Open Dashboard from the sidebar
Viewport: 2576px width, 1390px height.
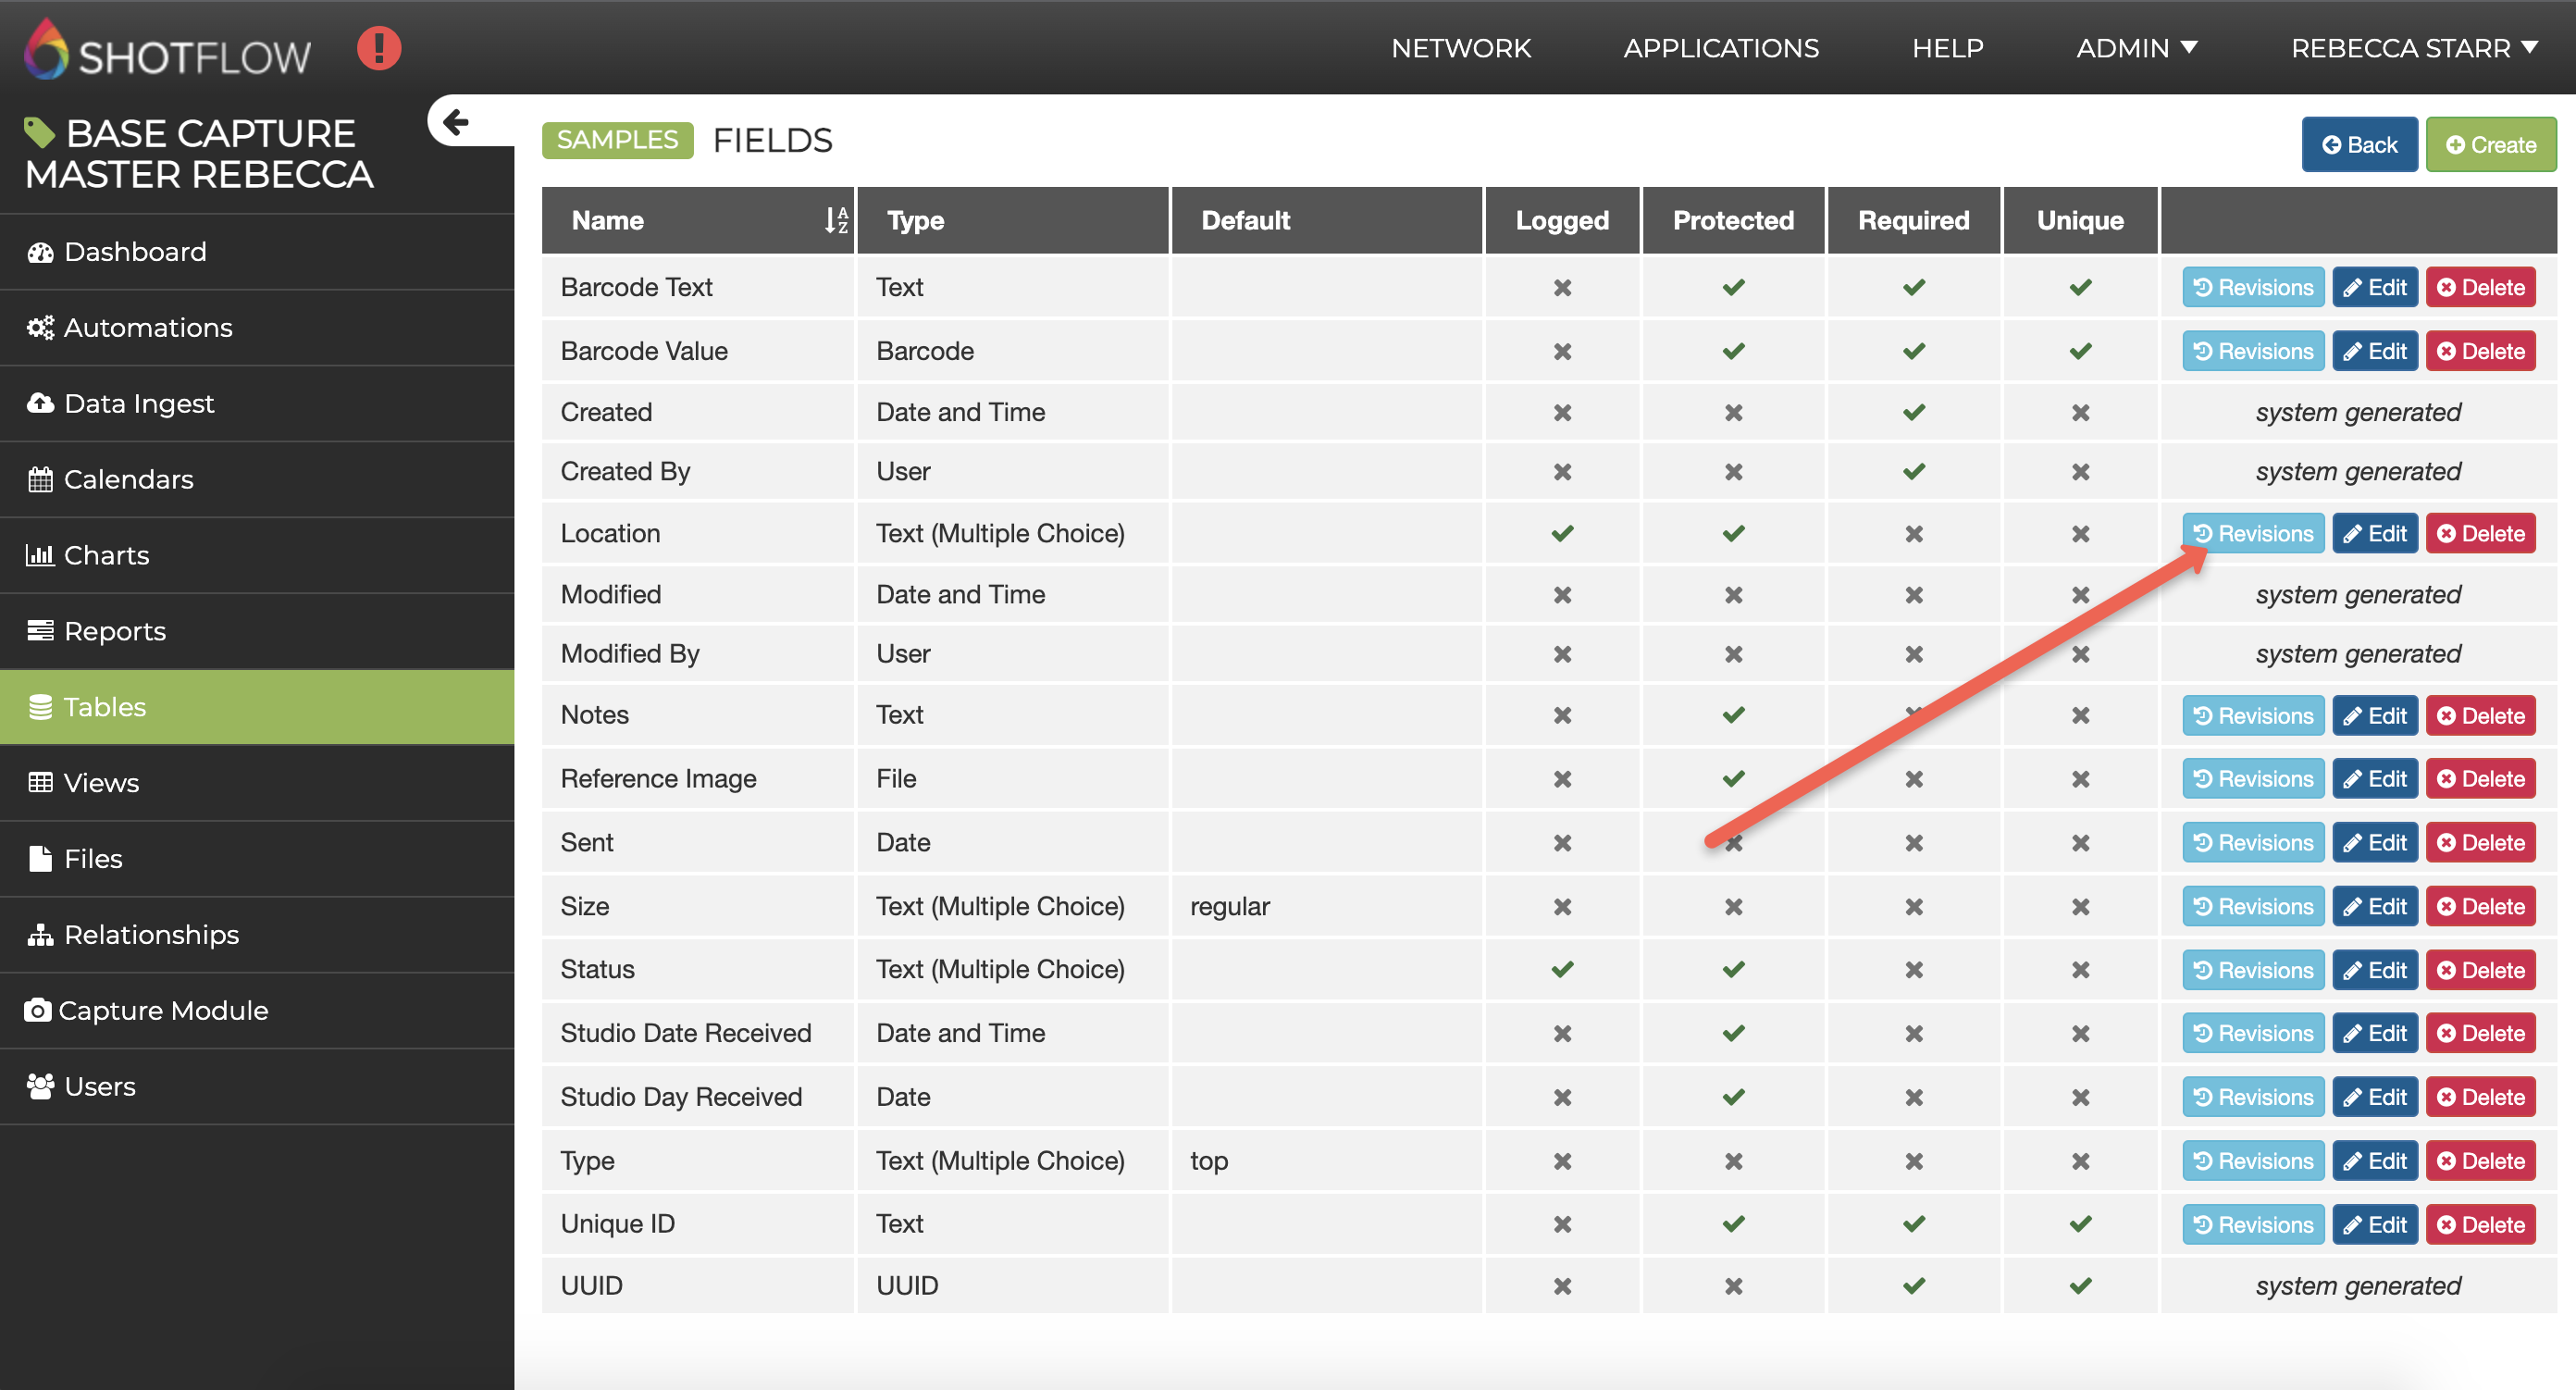click(135, 252)
